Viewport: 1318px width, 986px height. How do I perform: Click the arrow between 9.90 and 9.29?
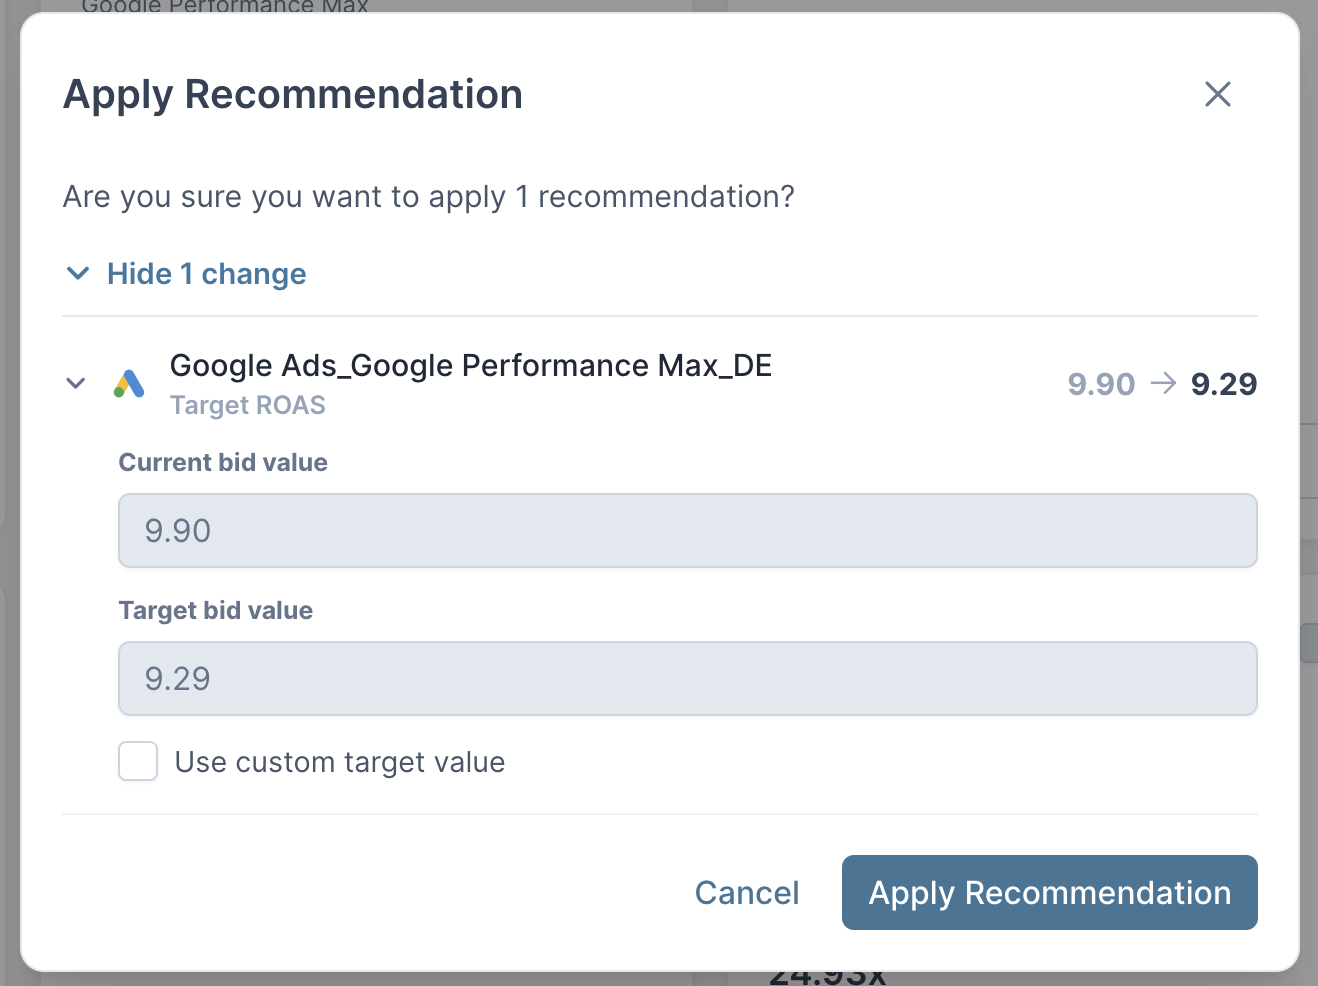click(x=1163, y=383)
